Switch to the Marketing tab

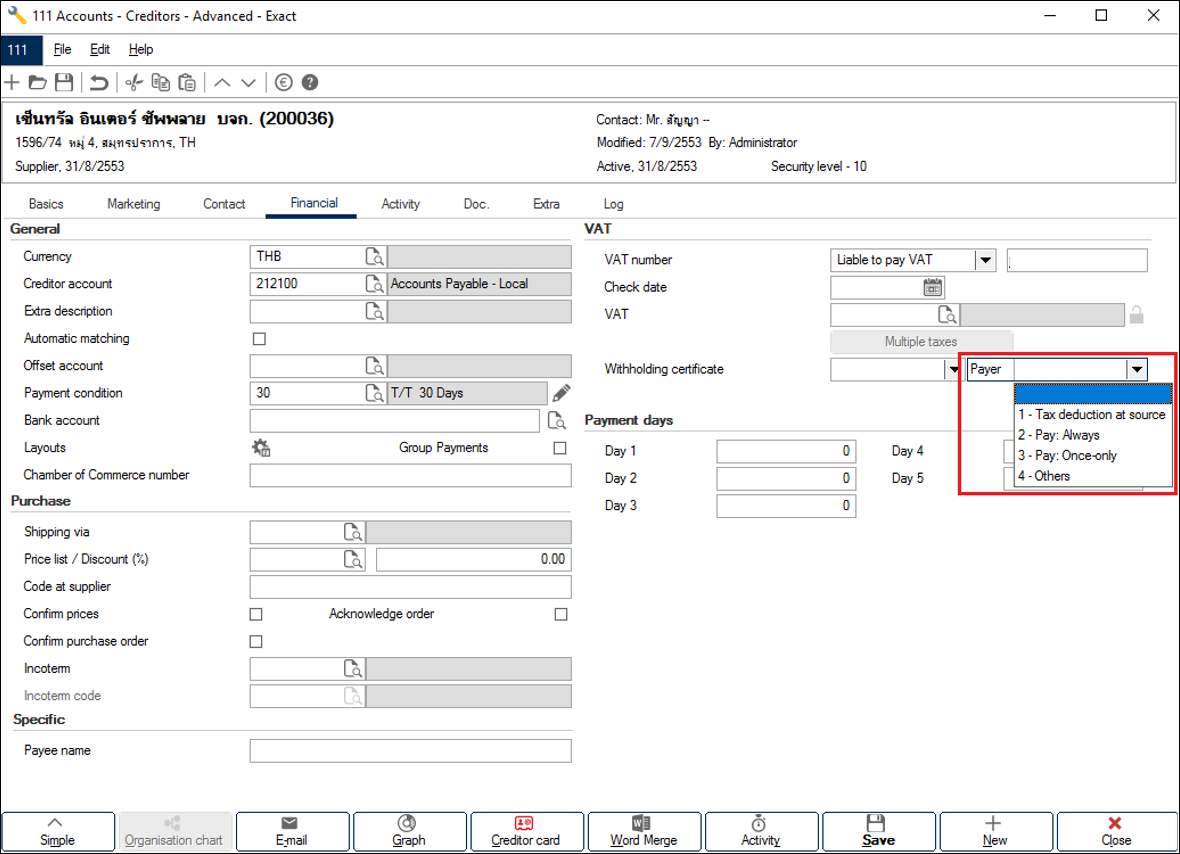pos(134,204)
